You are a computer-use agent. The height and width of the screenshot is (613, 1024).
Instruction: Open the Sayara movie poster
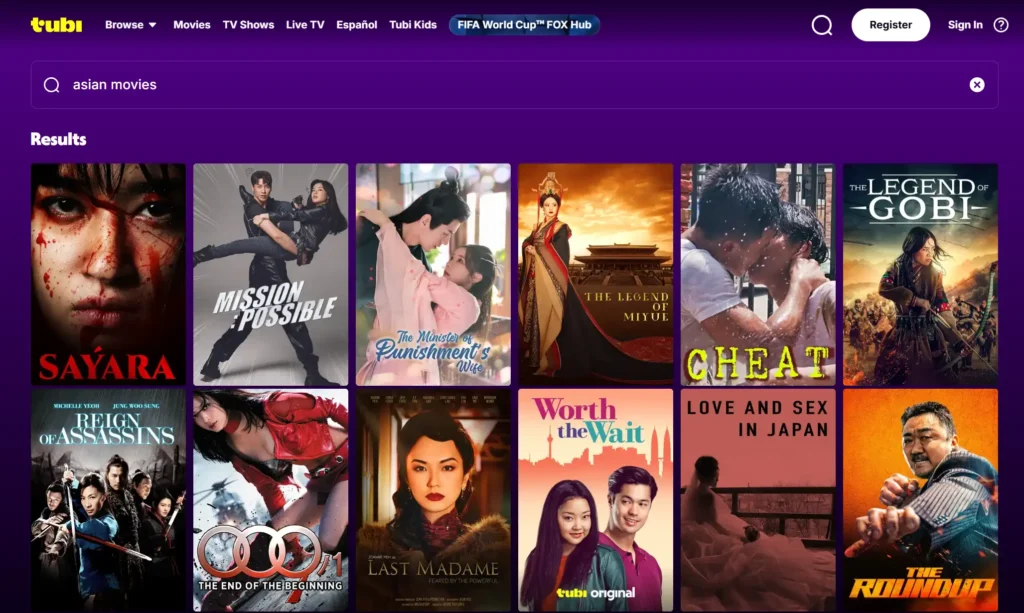coord(108,274)
